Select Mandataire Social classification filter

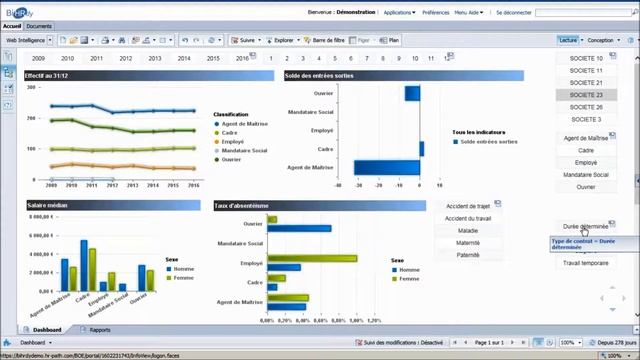click(586, 175)
